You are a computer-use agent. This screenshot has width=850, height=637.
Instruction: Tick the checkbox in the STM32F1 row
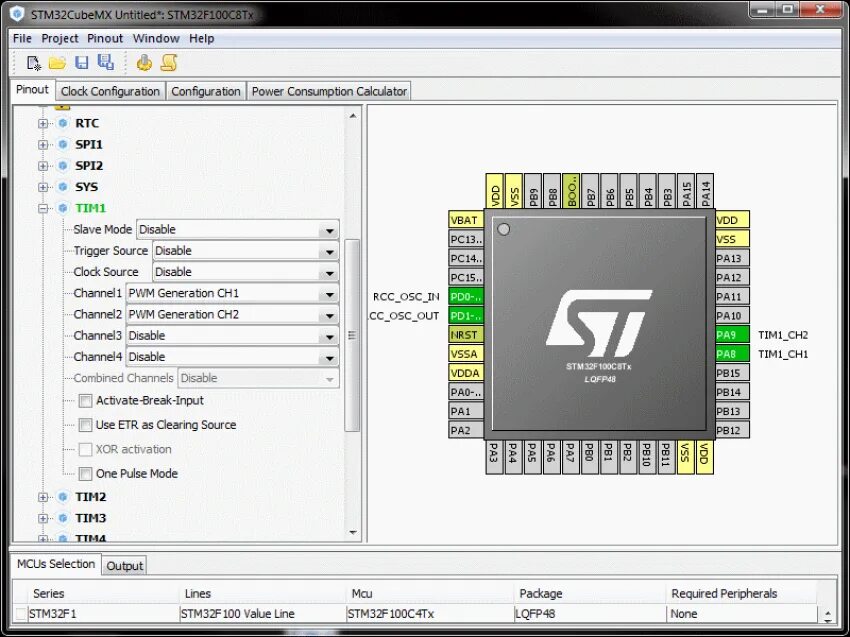tap(21, 614)
